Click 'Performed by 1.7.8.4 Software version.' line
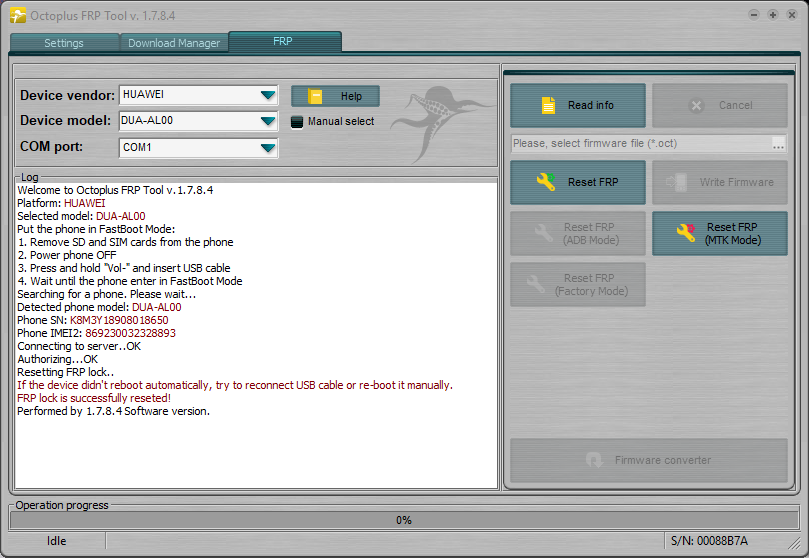The height and width of the screenshot is (558, 809). click(114, 412)
